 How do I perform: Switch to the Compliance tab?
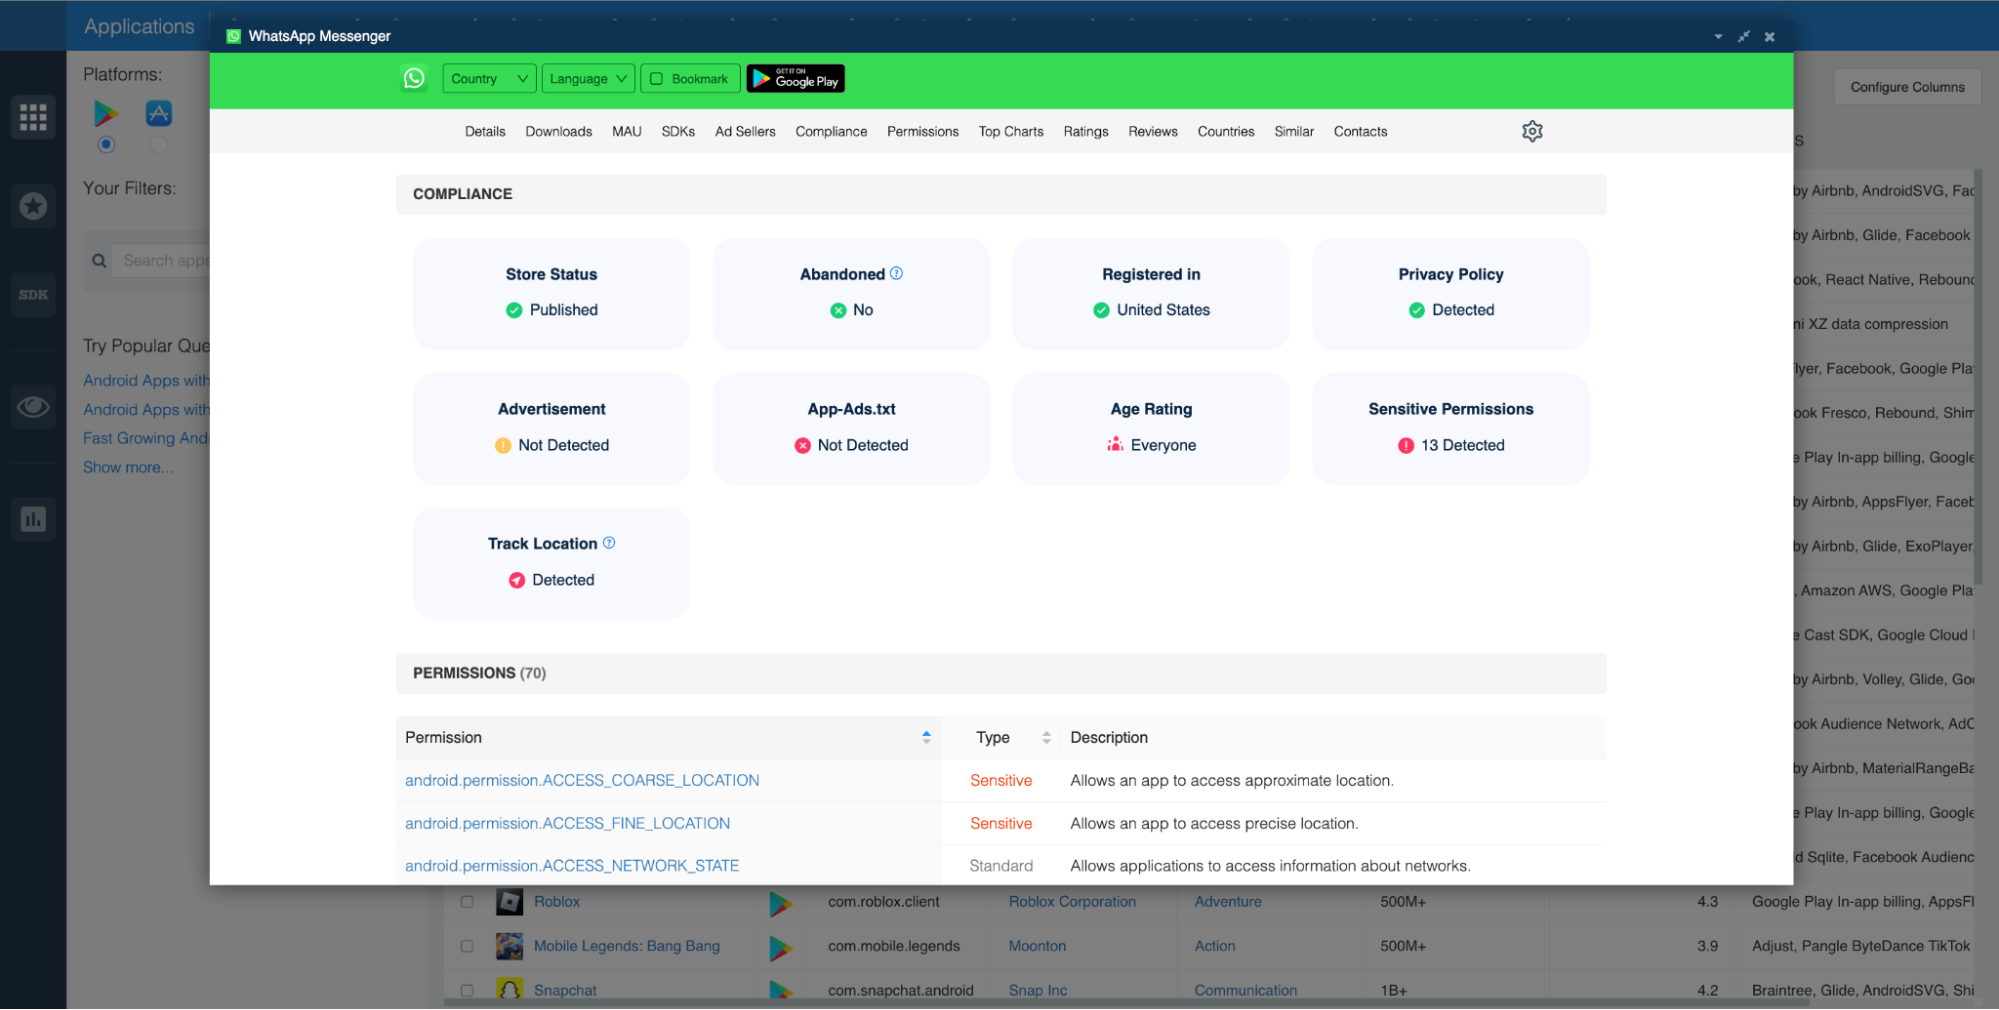tap(831, 131)
